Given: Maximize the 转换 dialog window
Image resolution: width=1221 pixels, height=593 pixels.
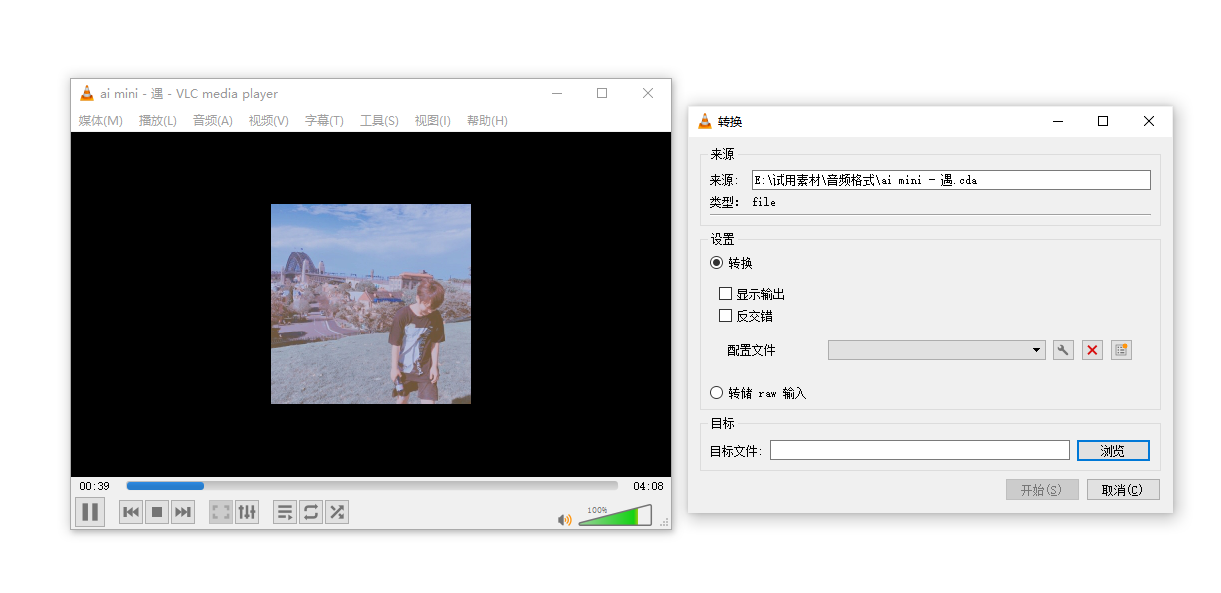Looking at the screenshot, I should click(1103, 121).
